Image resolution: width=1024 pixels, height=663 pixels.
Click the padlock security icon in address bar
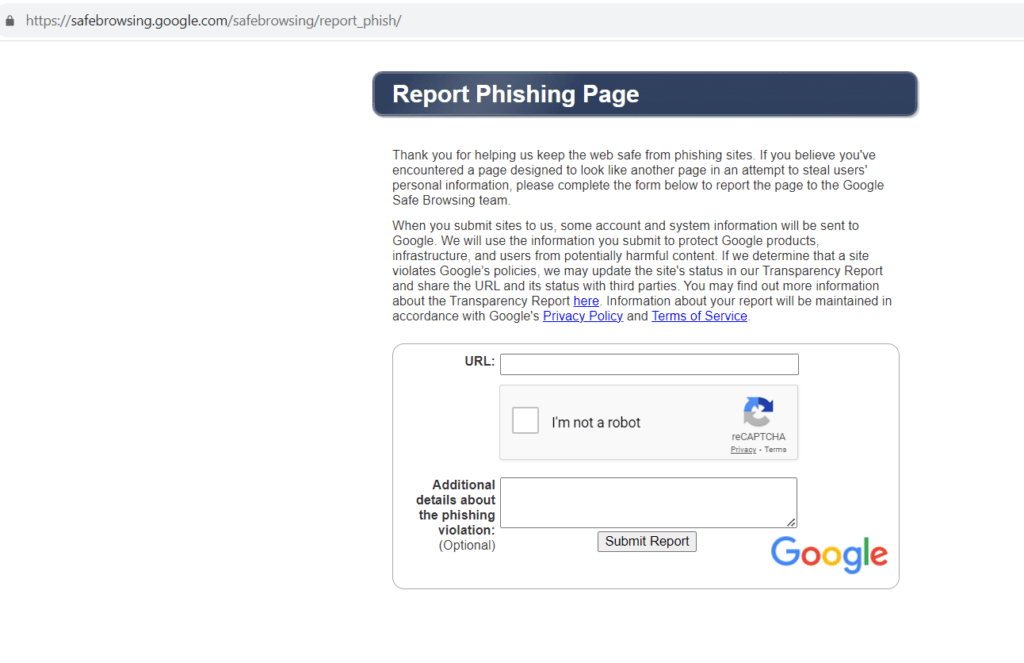pyautogui.click(x=10, y=19)
